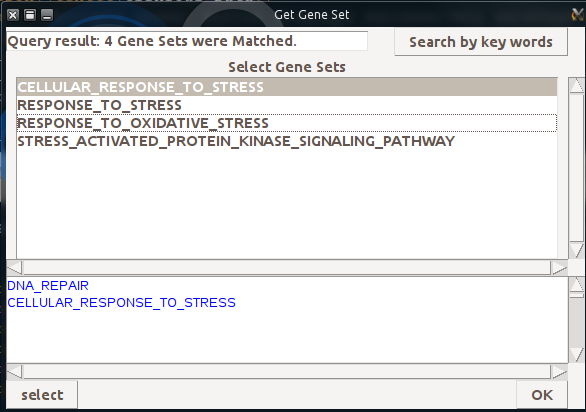Click blue CELLULAR_RESPONSE_TO_STRESS in lower panel

tap(121, 302)
